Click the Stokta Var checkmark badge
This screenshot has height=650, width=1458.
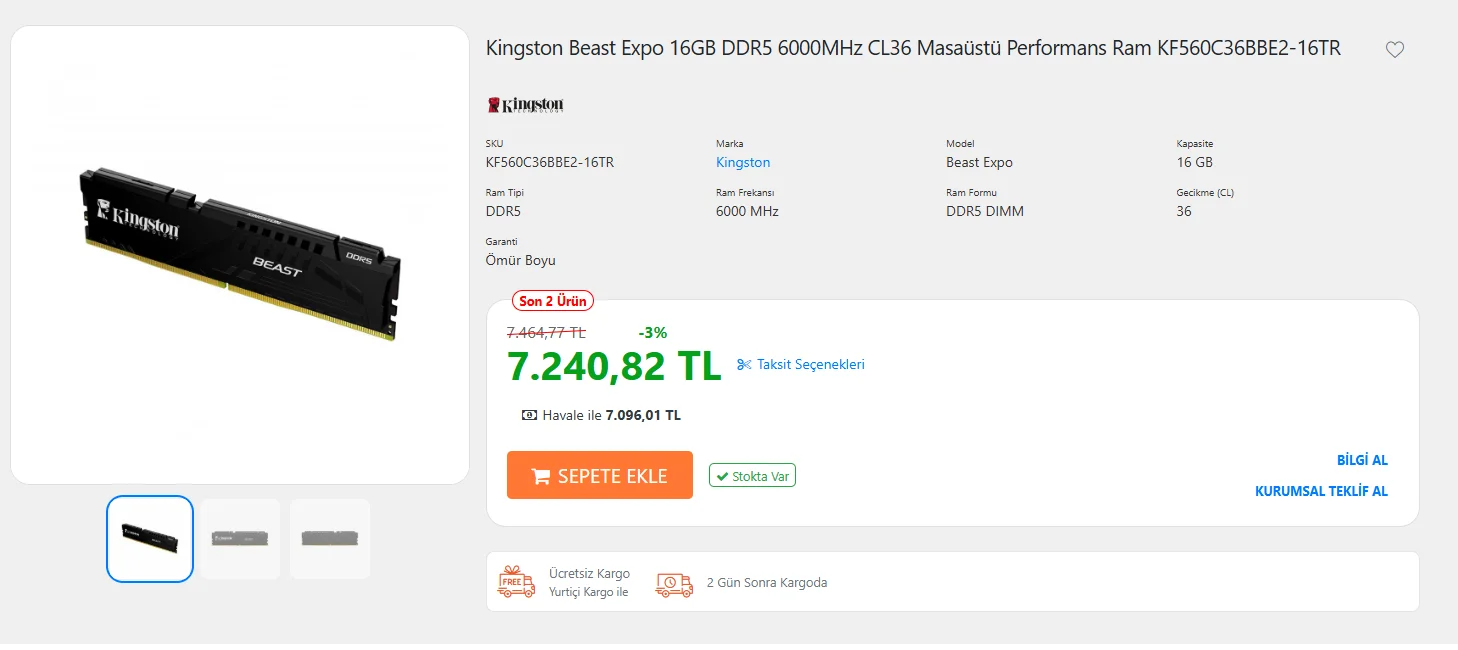tap(752, 476)
